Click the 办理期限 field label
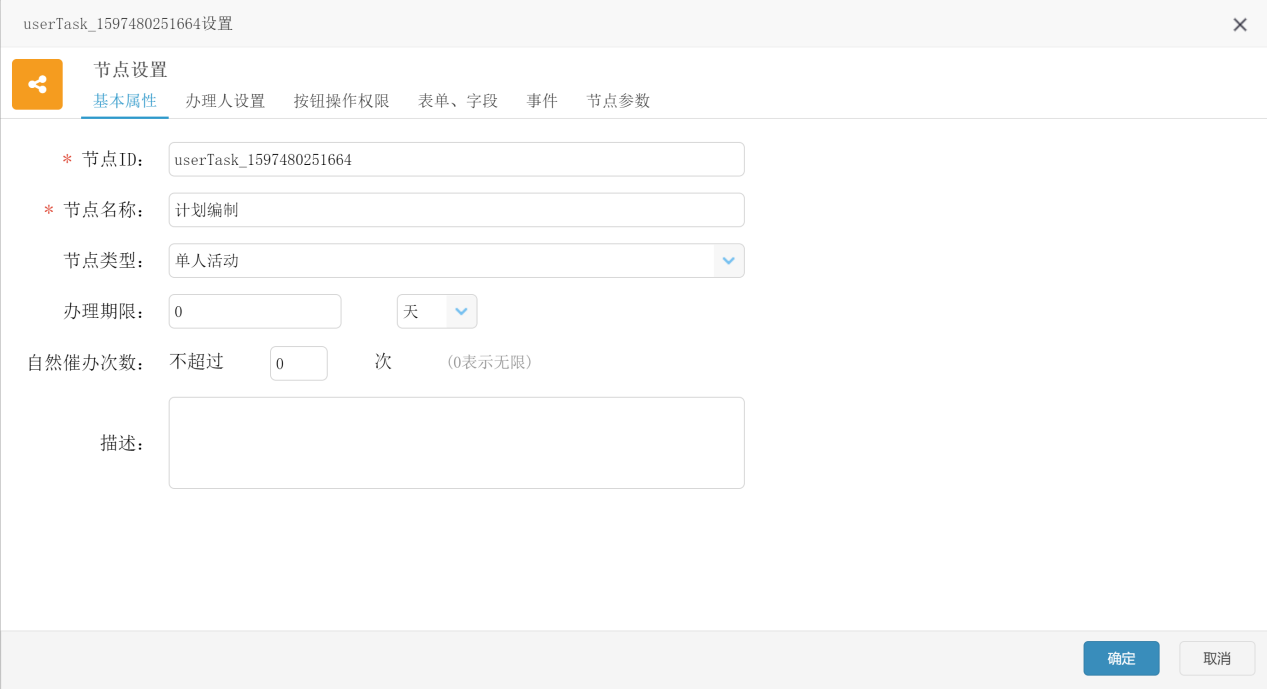Viewport: 1267px width, 689px height. click(x=104, y=311)
